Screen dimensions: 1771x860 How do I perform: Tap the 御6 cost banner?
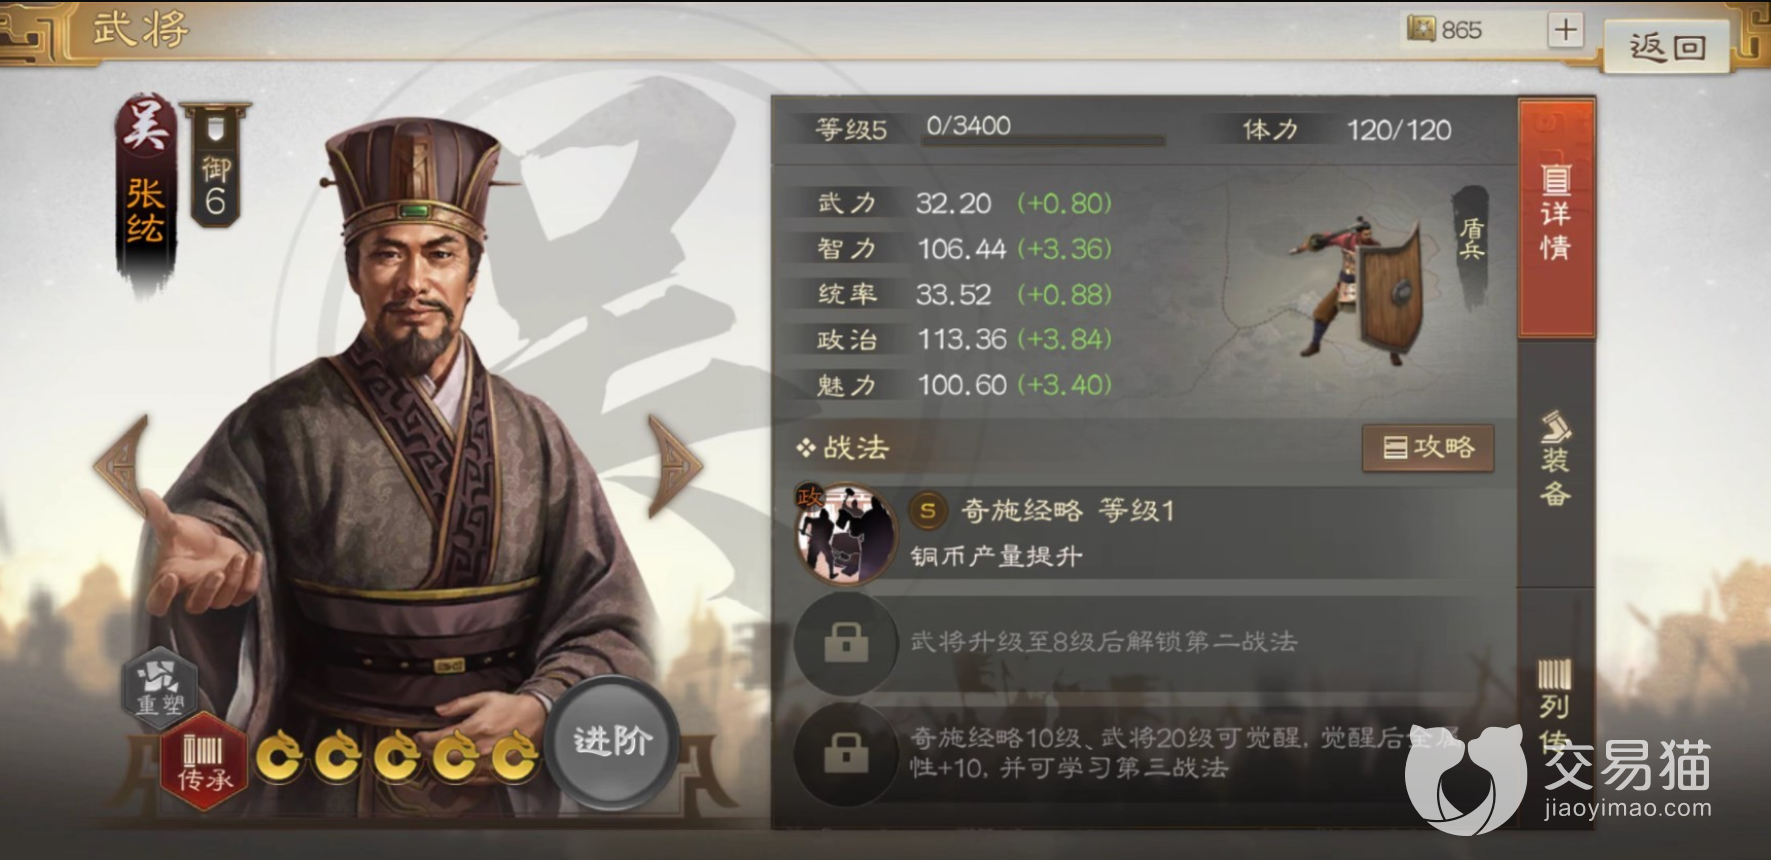[216, 166]
